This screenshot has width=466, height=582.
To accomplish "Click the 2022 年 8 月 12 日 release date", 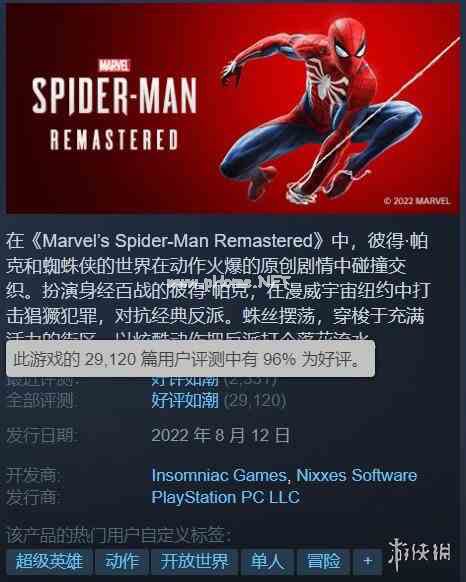I will pyautogui.click(x=221, y=435).
